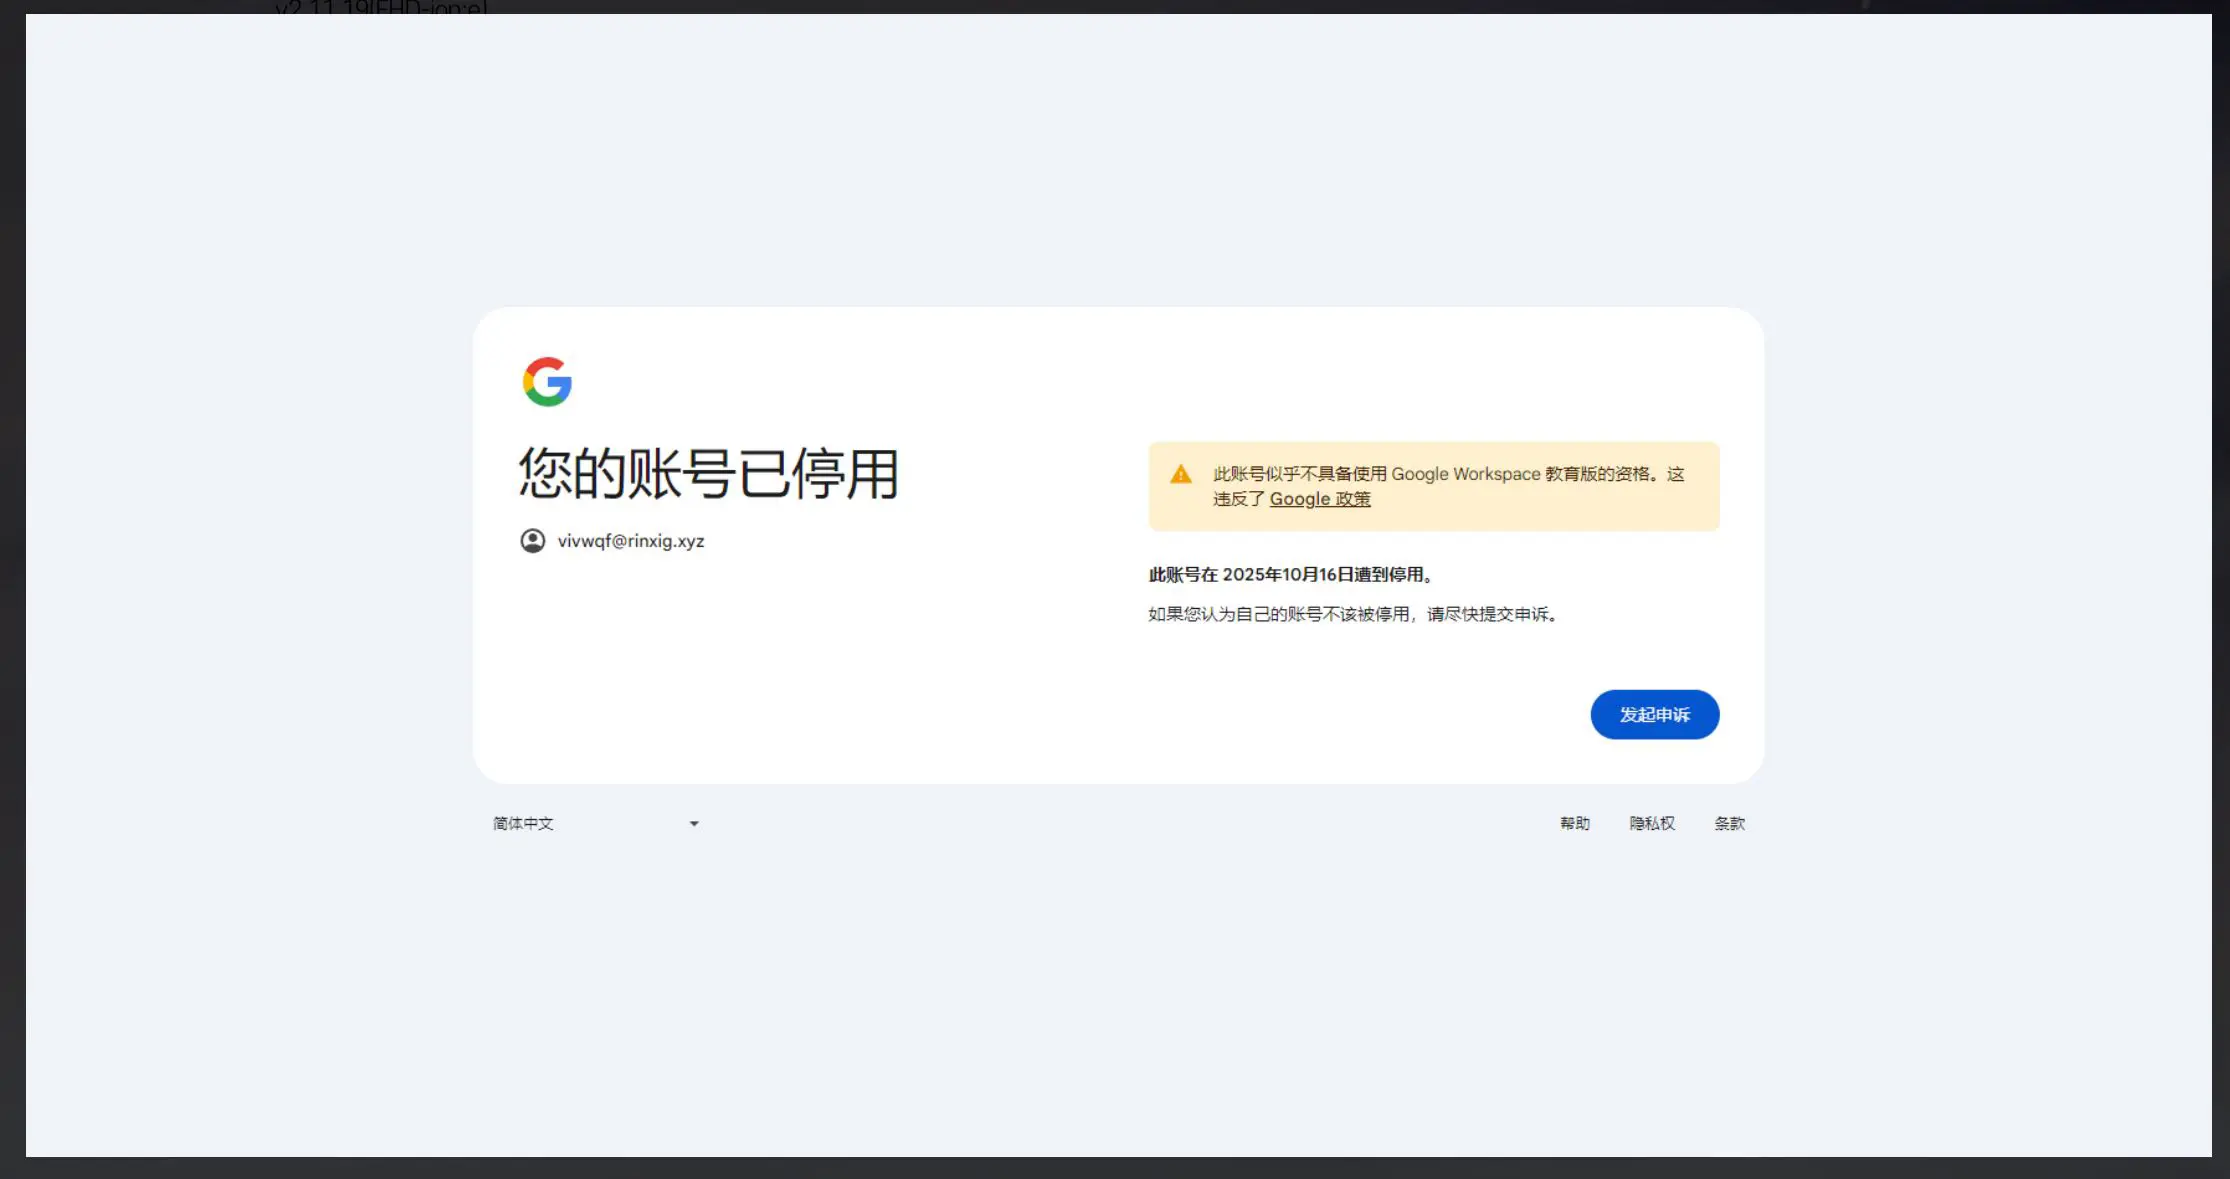
Task: Open the 条款 terms link
Action: [x=1729, y=824]
